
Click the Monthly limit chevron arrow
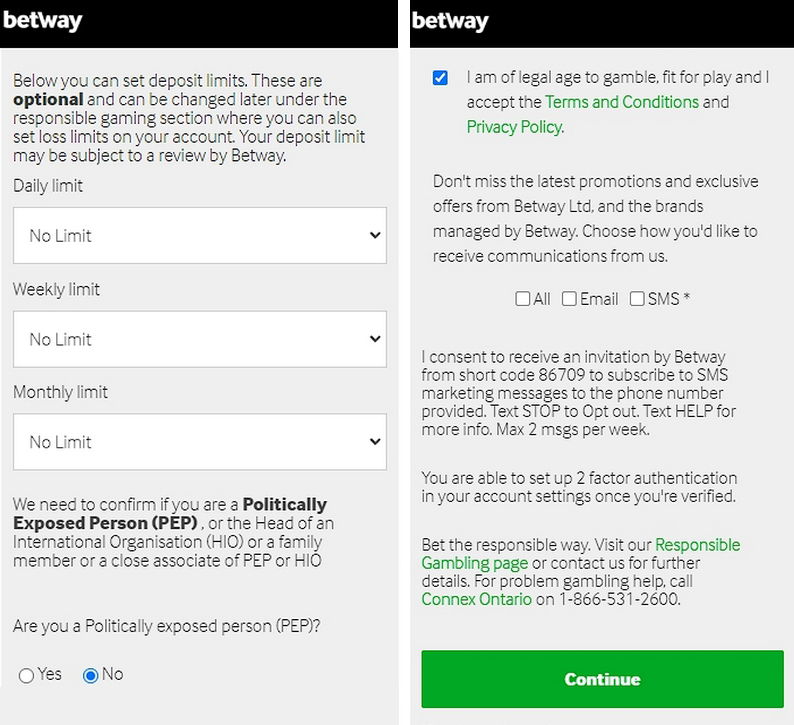pos(375,442)
